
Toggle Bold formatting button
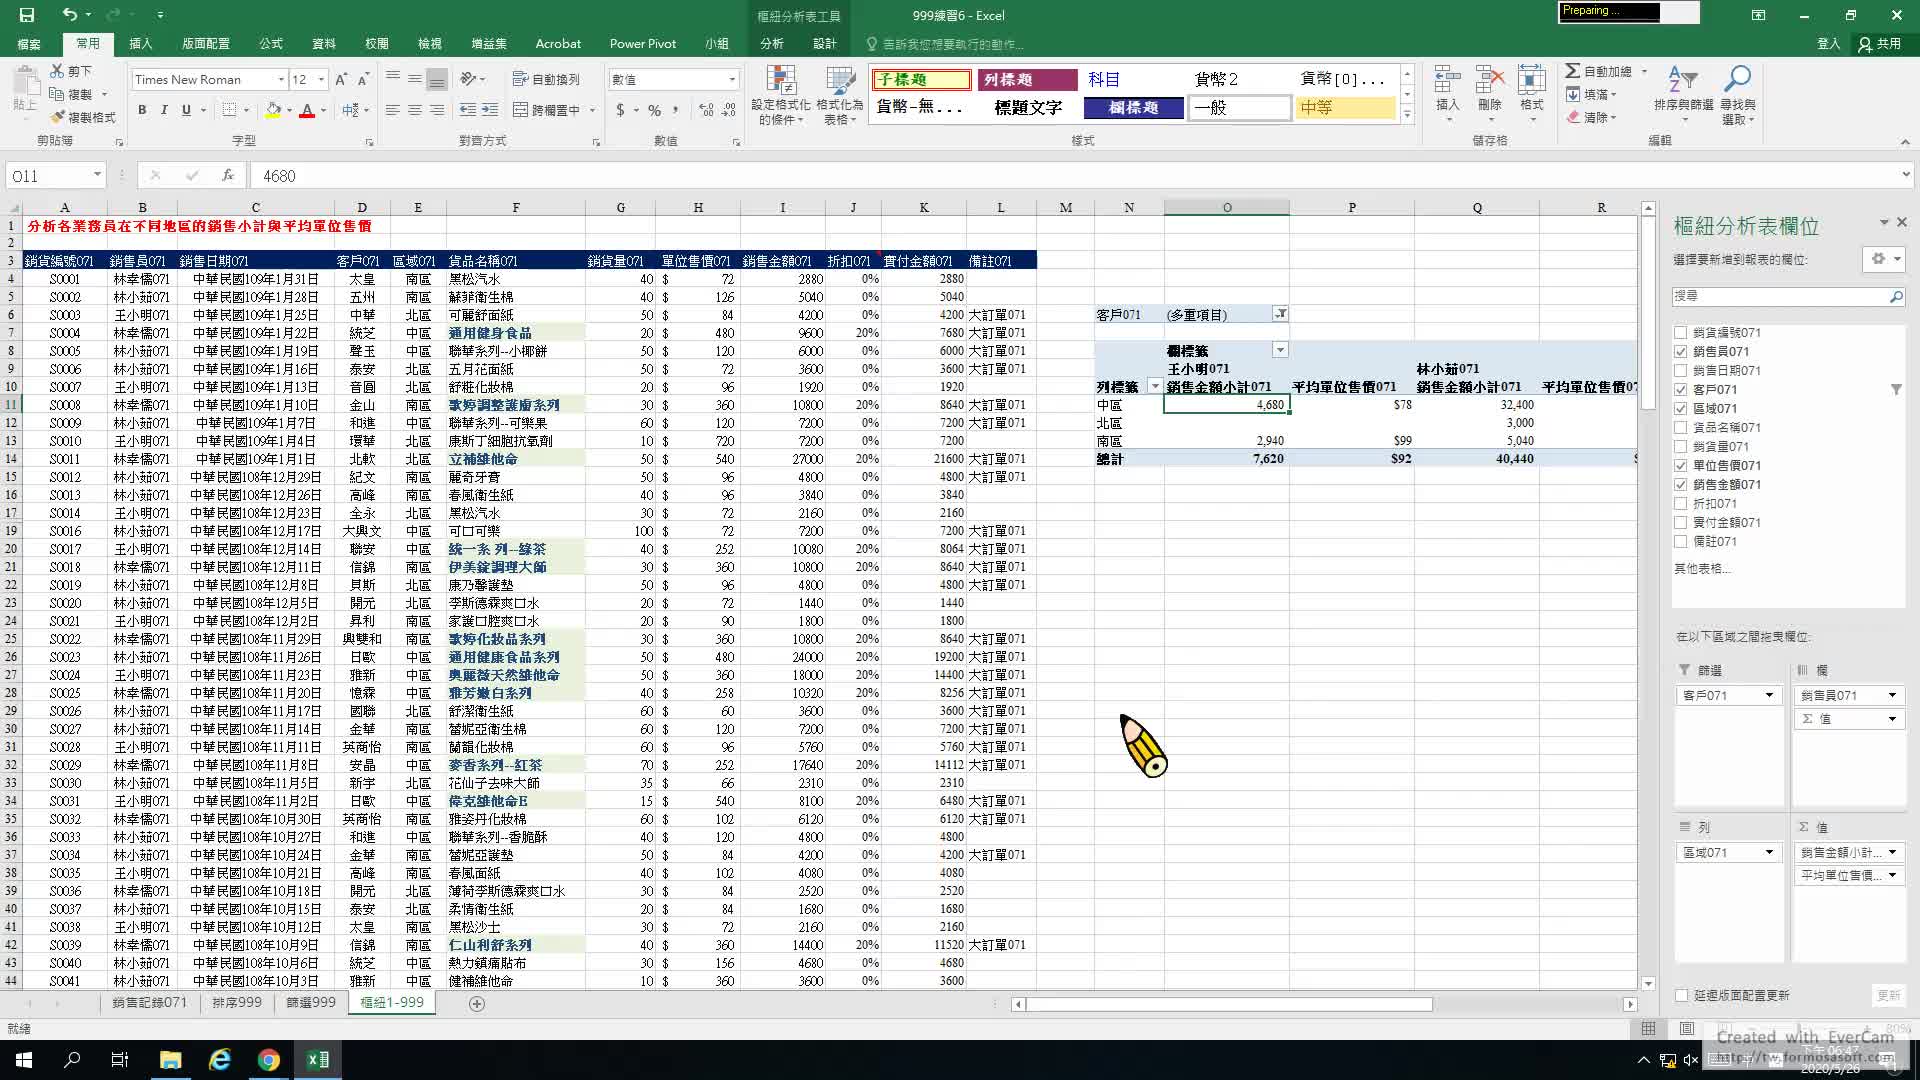point(142,110)
